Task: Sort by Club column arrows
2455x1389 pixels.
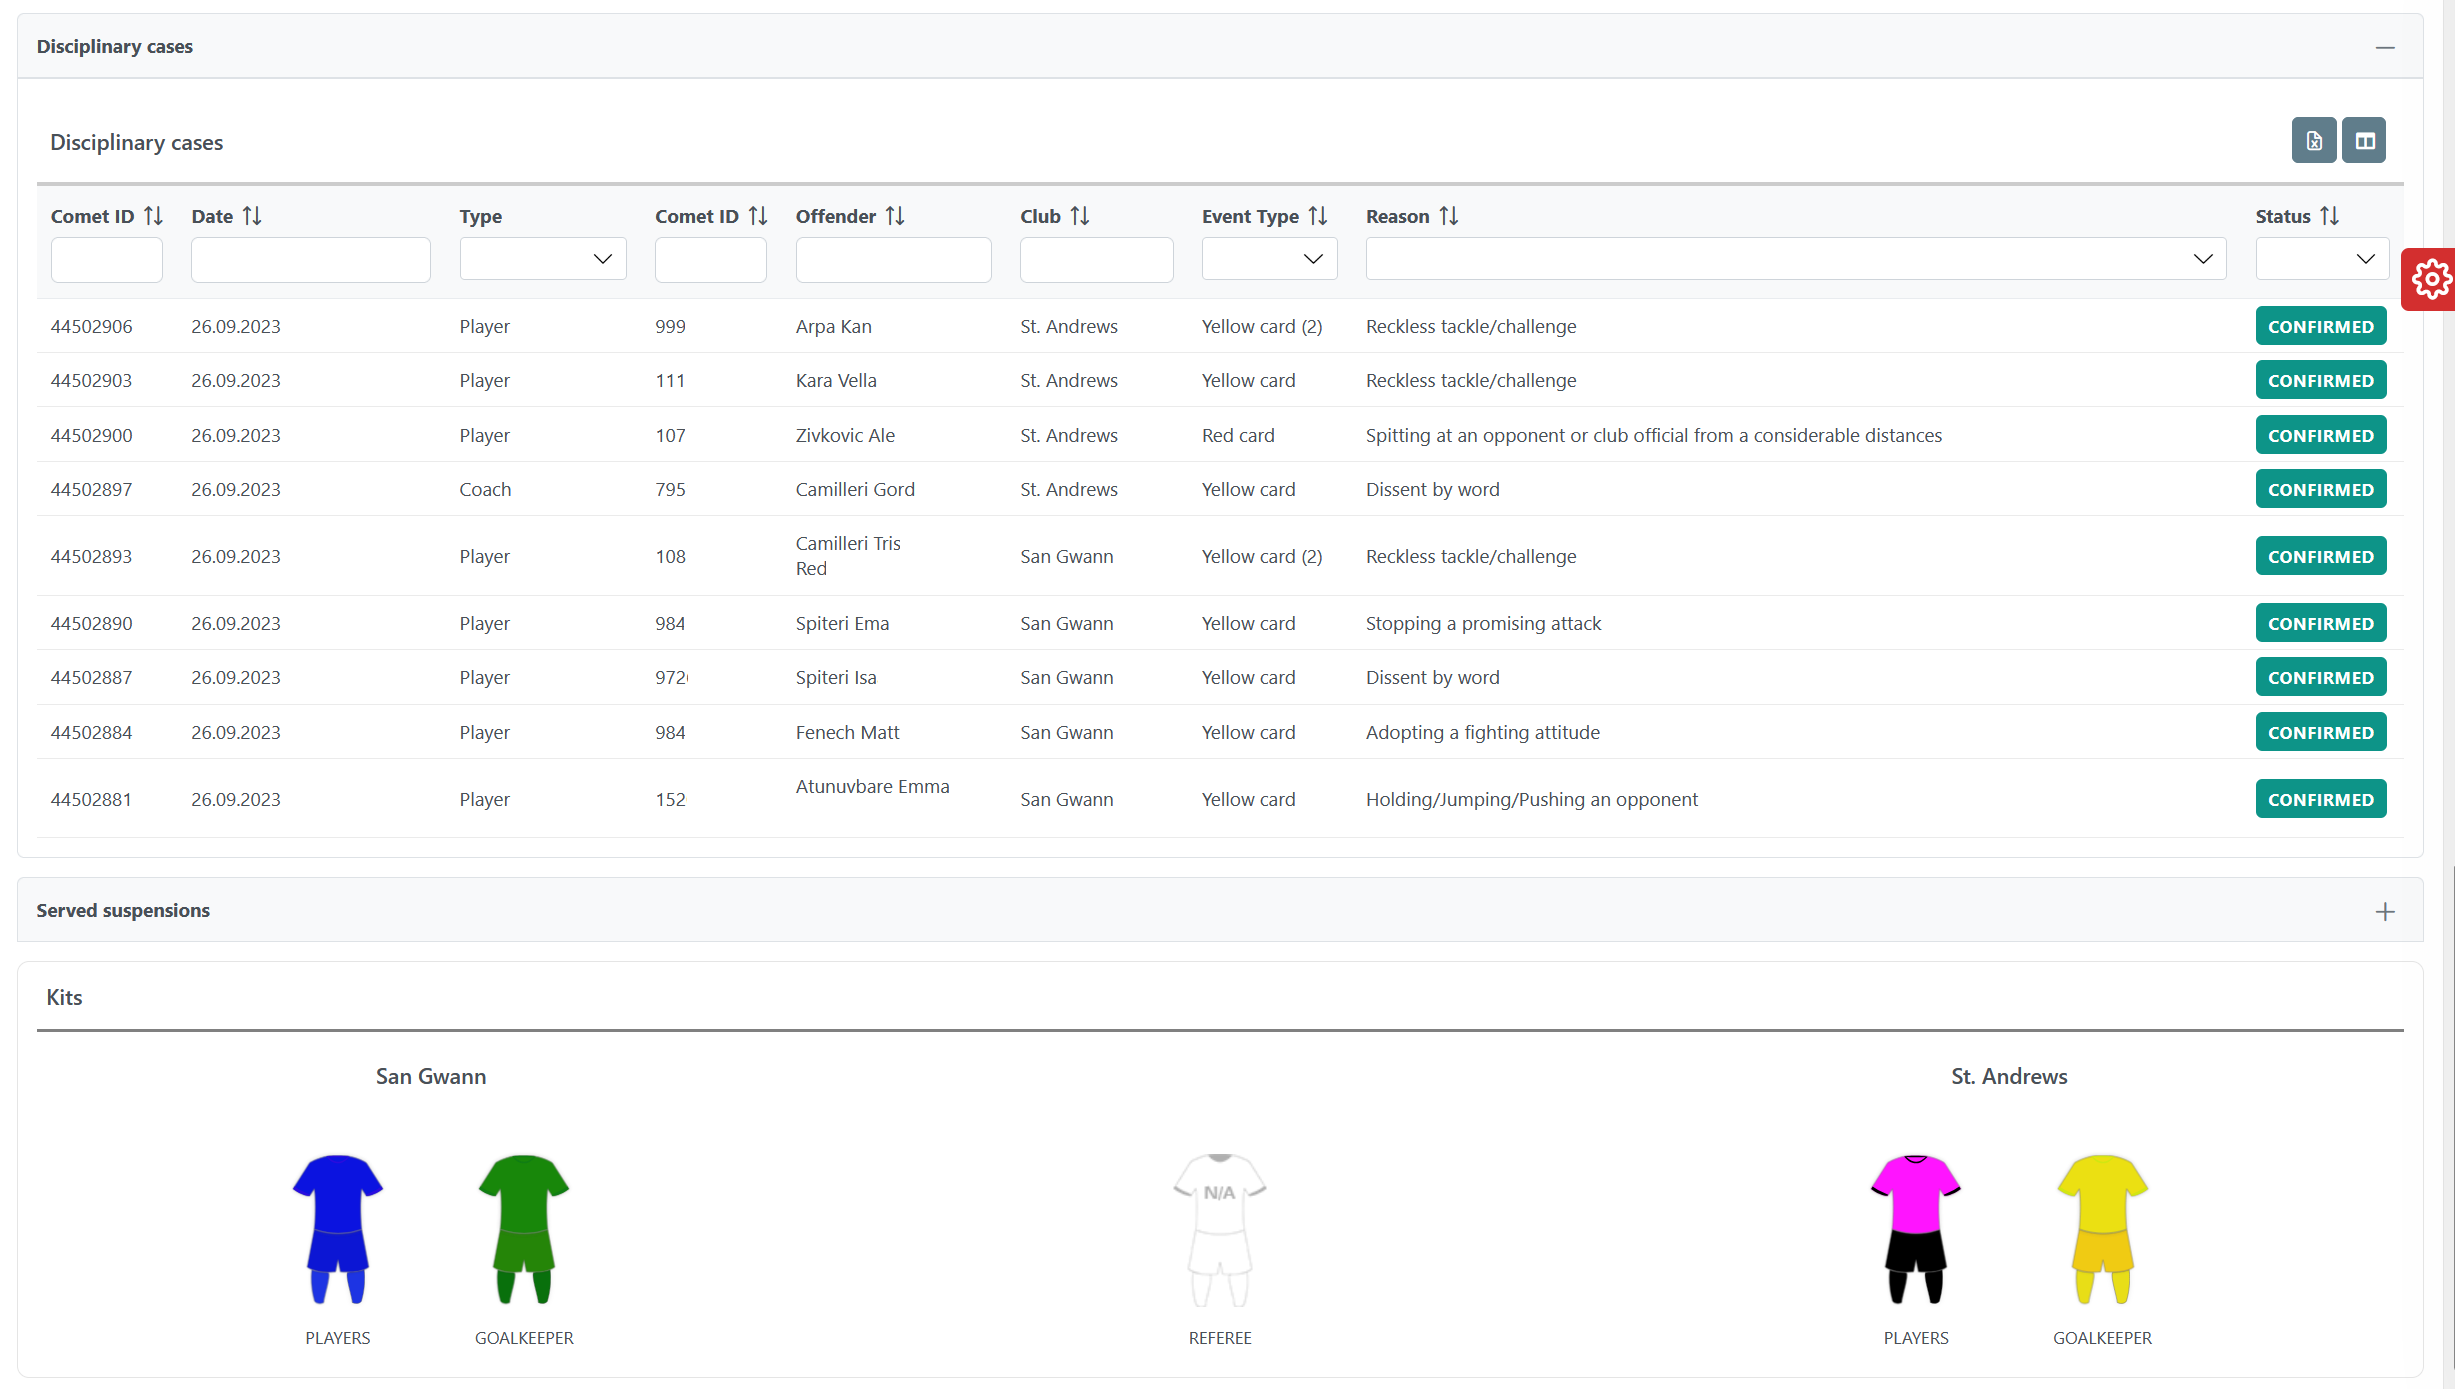Action: coord(1080,216)
